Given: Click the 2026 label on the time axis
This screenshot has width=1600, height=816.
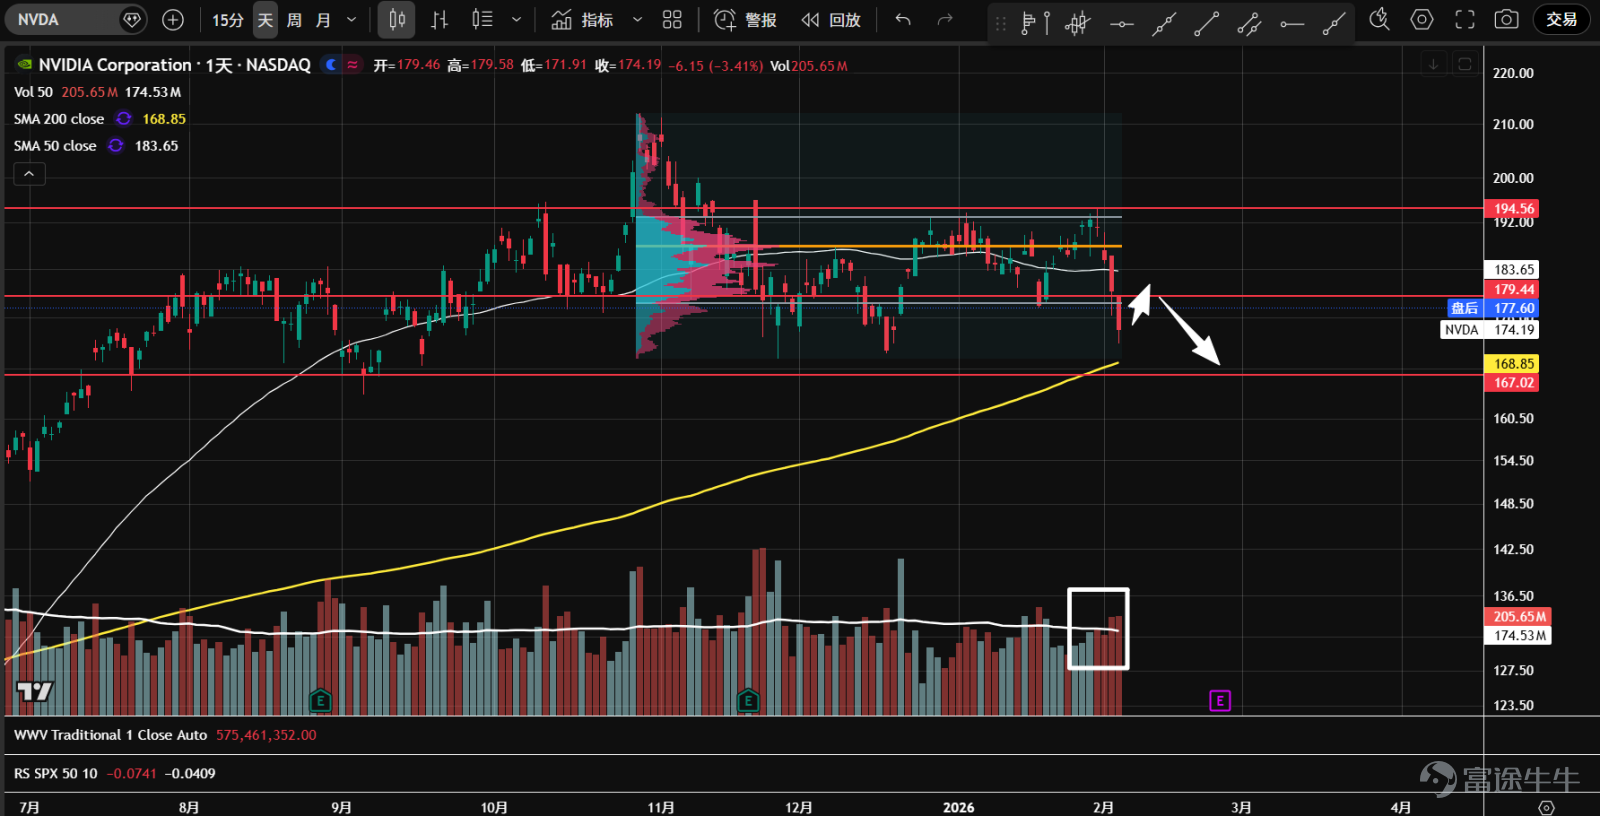Looking at the screenshot, I should click(x=958, y=807).
